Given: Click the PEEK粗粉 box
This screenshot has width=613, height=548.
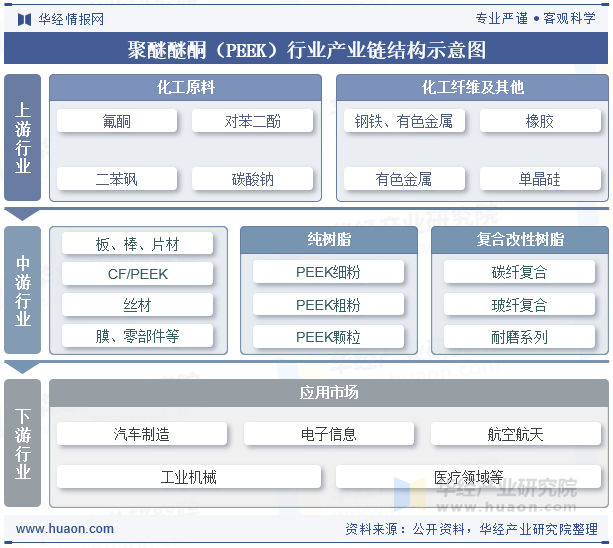Looking at the screenshot, I should [x=328, y=304].
